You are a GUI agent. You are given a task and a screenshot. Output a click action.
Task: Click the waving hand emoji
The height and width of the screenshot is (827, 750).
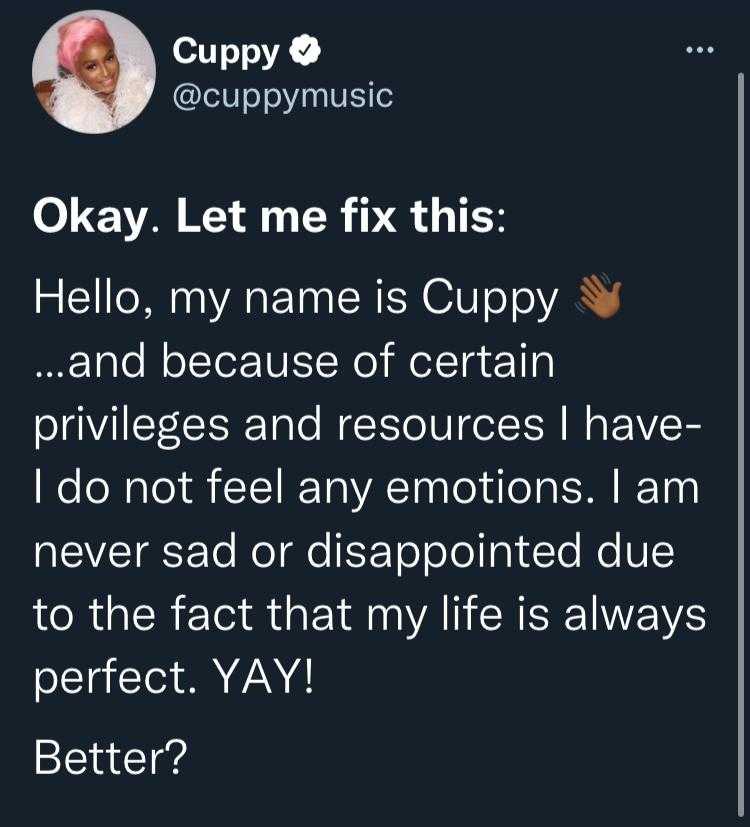click(x=599, y=296)
